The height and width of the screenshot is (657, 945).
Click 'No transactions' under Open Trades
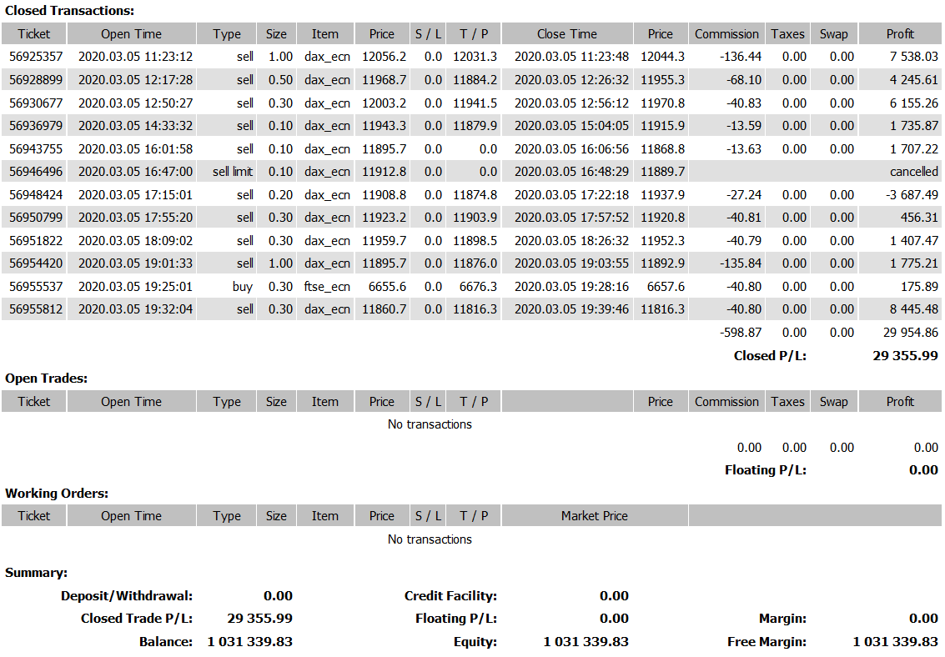(430, 424)
